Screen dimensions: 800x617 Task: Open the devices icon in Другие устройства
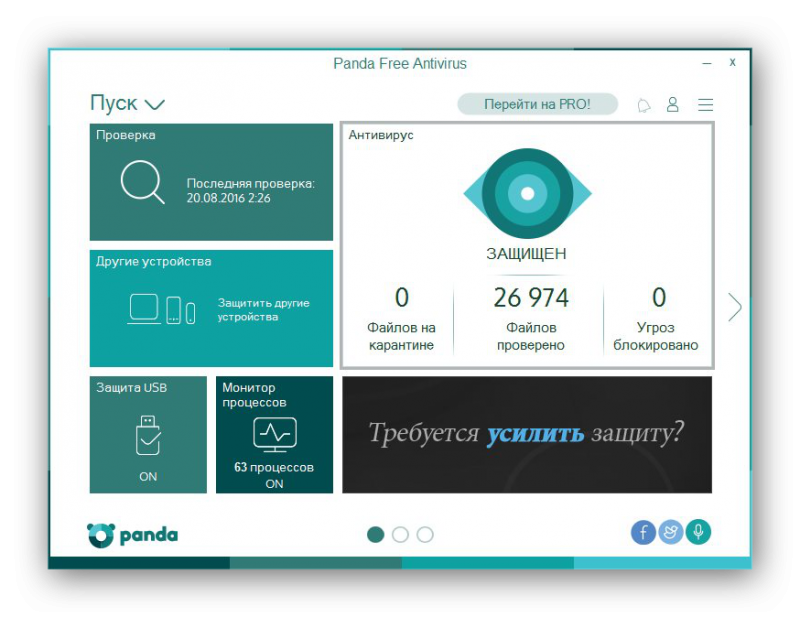point(161,309)
